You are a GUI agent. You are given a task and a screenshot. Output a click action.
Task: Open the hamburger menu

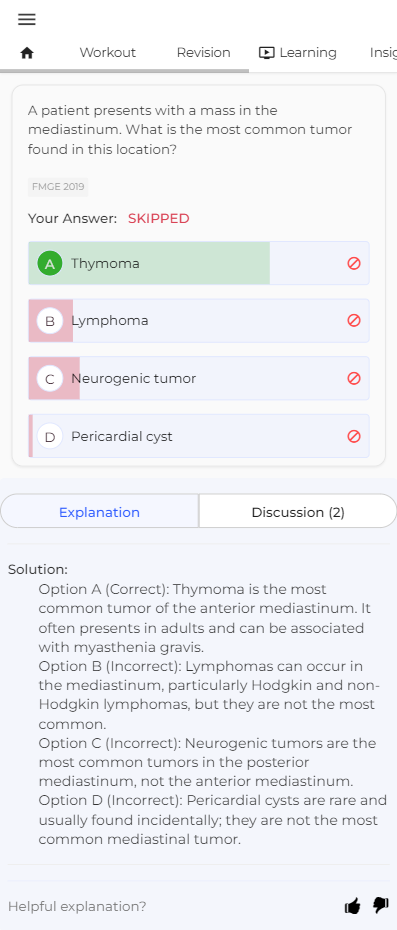[x=27, y=19]
